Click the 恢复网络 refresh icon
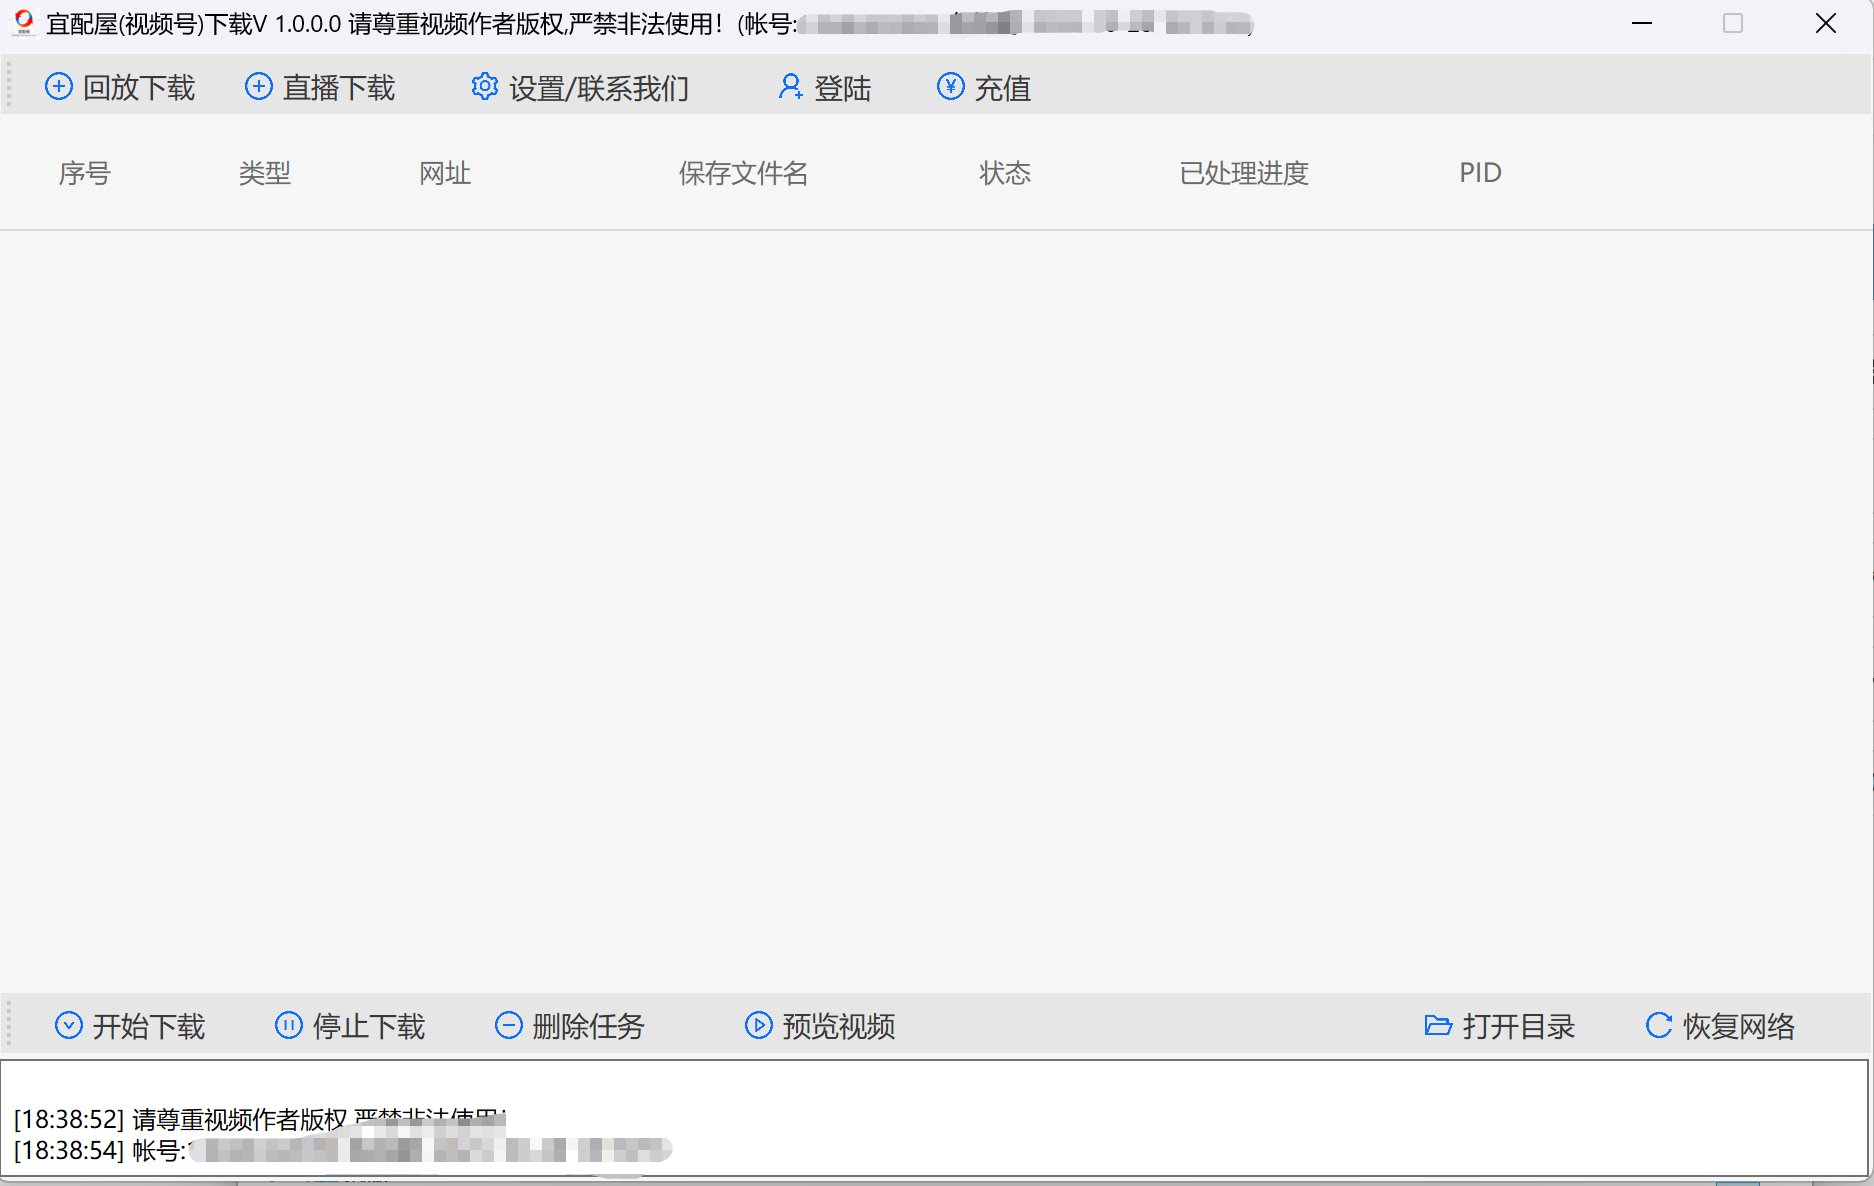Screen dimensions: 1874x1186 tap(1659, 1025)
